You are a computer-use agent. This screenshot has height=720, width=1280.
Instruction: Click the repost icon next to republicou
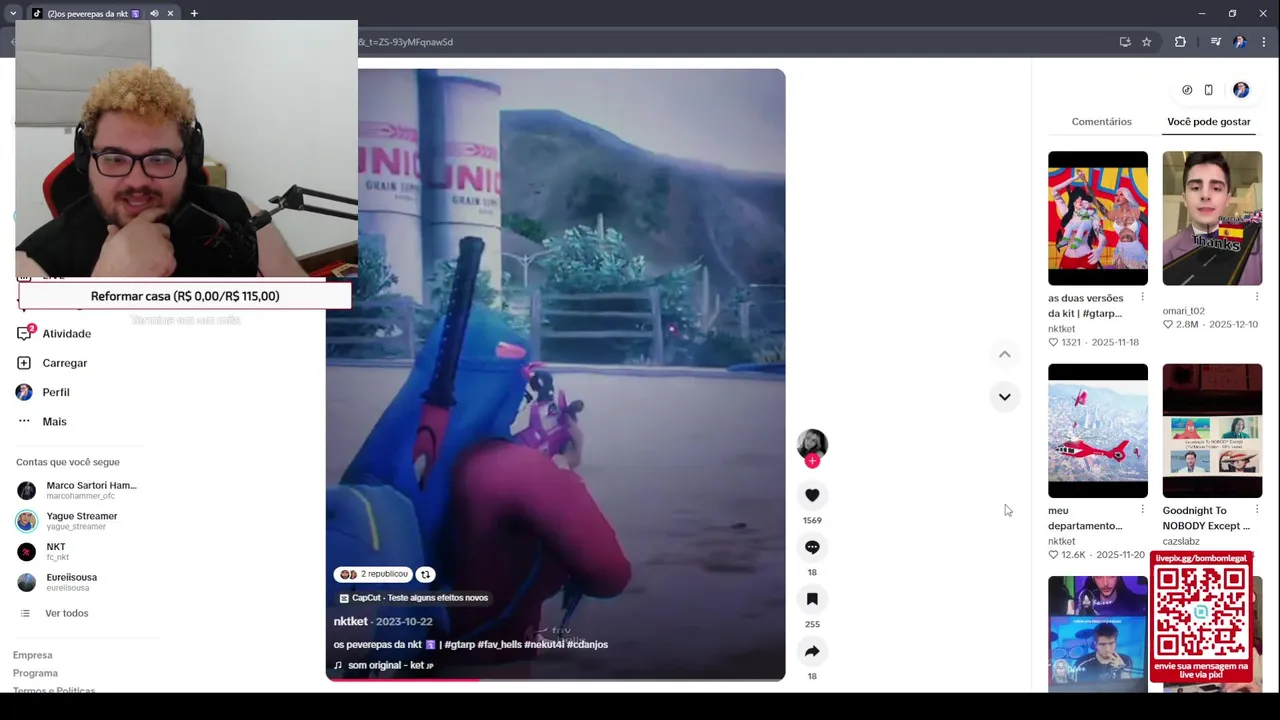coord(425,574)
